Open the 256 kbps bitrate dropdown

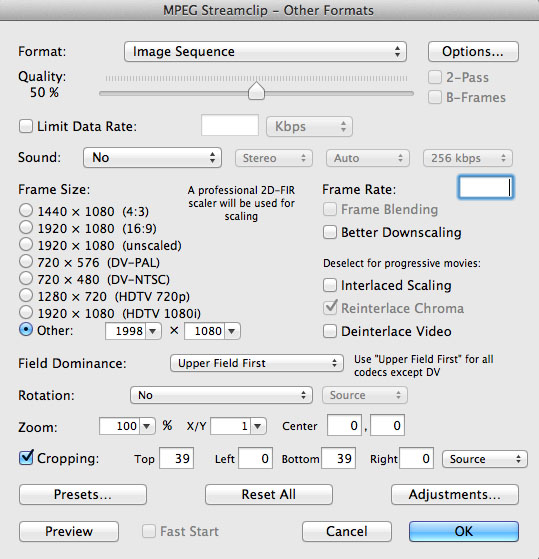point(468,158)
